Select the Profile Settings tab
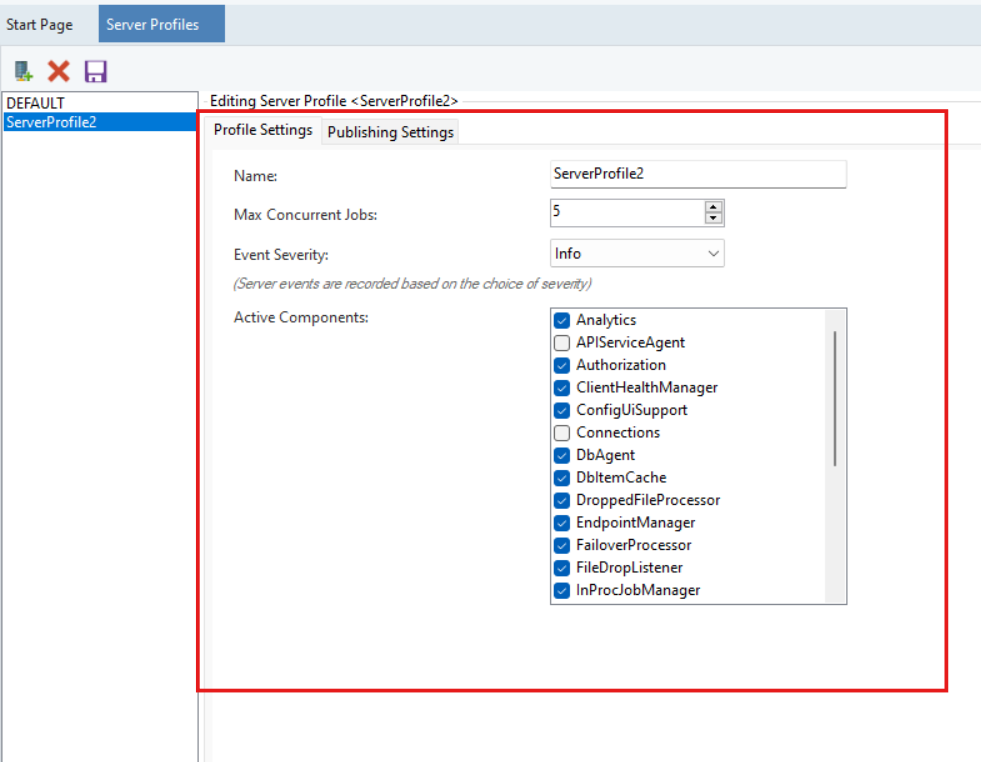Viewport: 981px width, 762px height. [263, 131]
